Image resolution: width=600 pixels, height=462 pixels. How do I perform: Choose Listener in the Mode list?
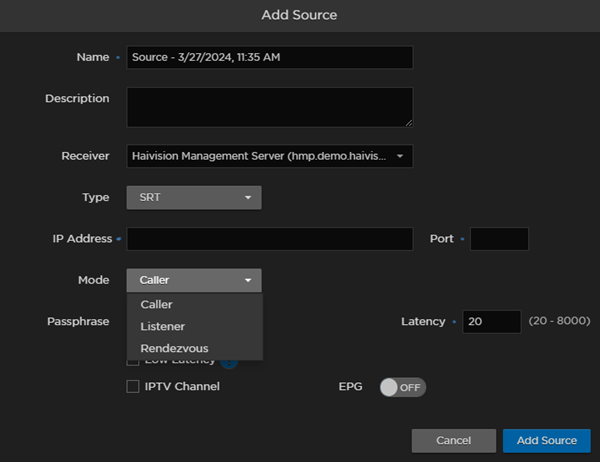(162, 326)
